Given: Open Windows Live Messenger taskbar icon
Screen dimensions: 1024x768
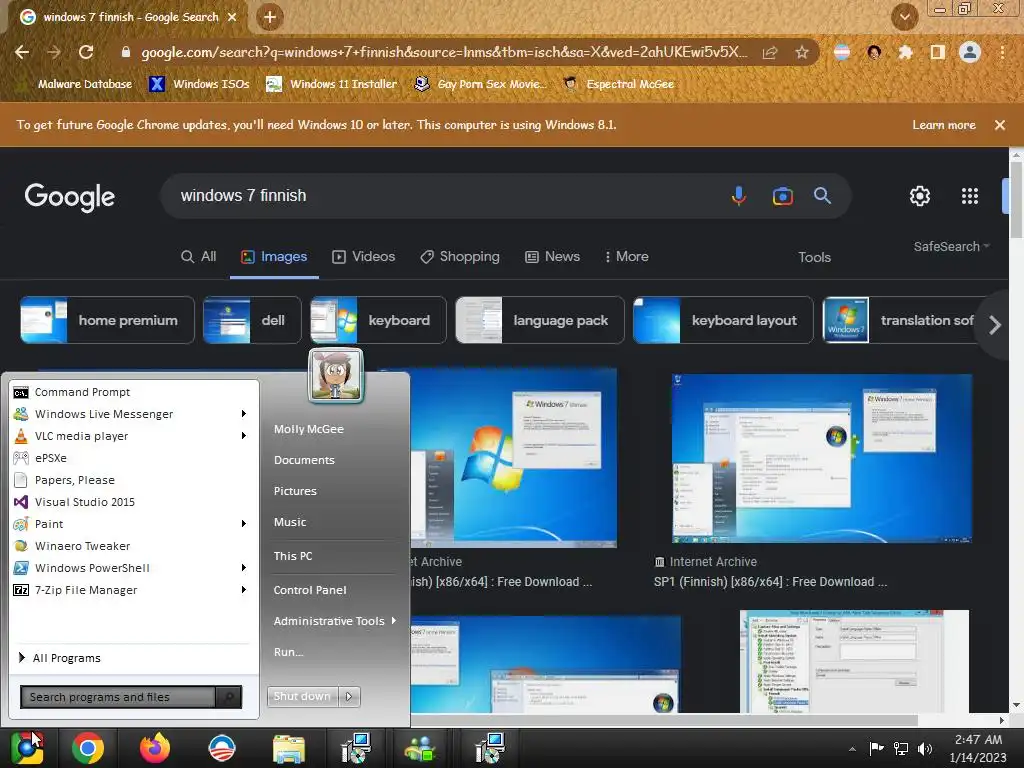Looking at the screenshot, I should click(421, 748).
